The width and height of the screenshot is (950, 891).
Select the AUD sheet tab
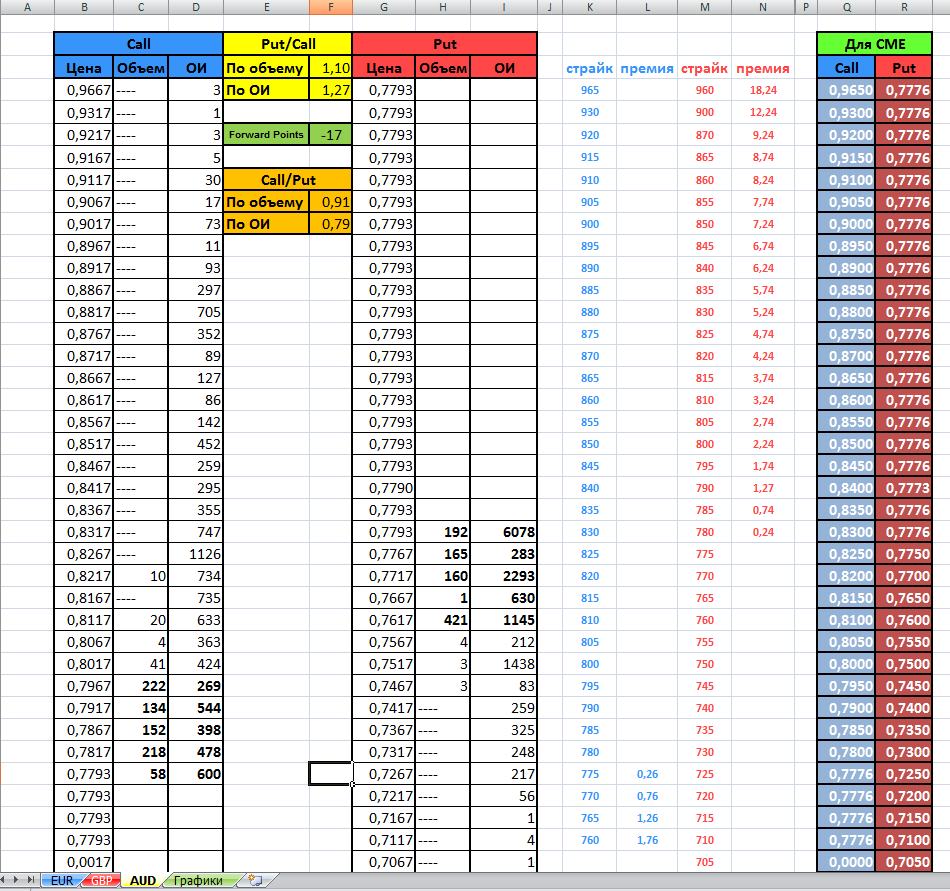click(x=142, y=880)
